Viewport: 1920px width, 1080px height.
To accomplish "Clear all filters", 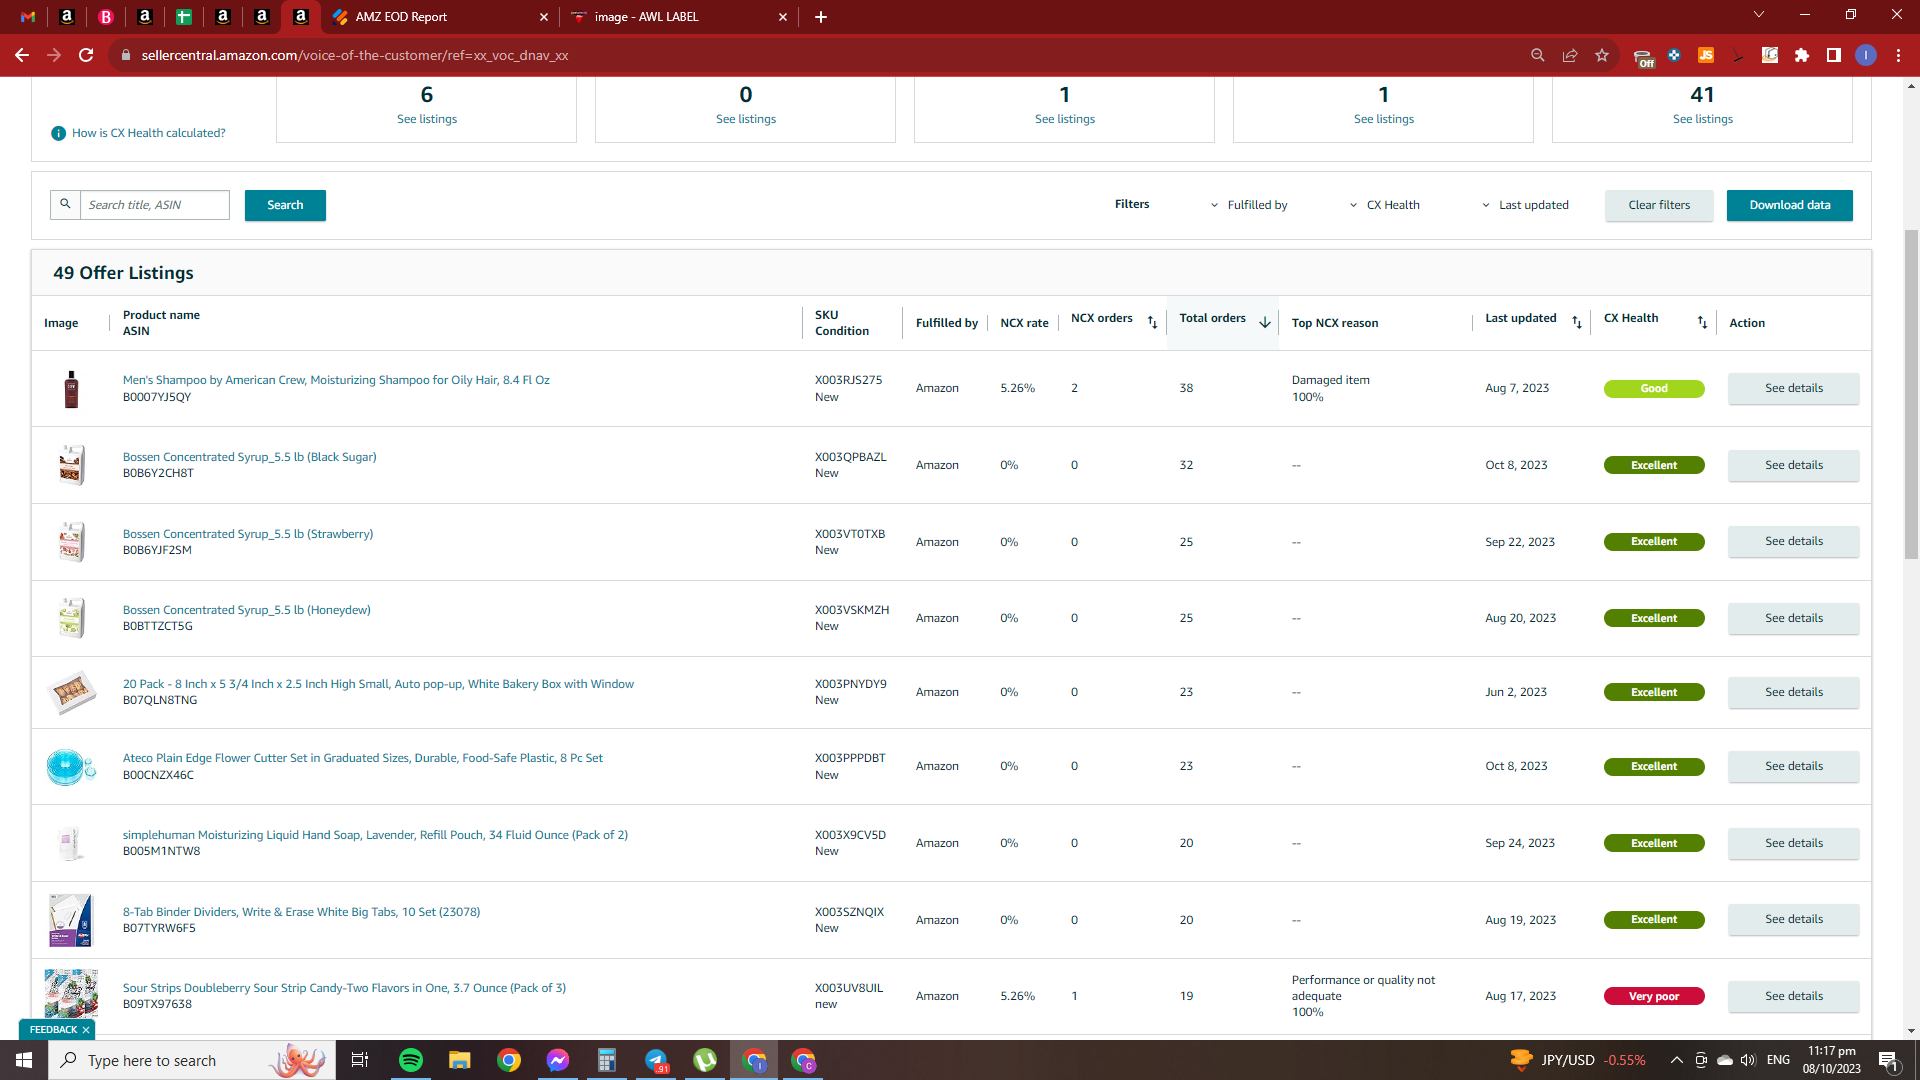I will point(1659,205).
